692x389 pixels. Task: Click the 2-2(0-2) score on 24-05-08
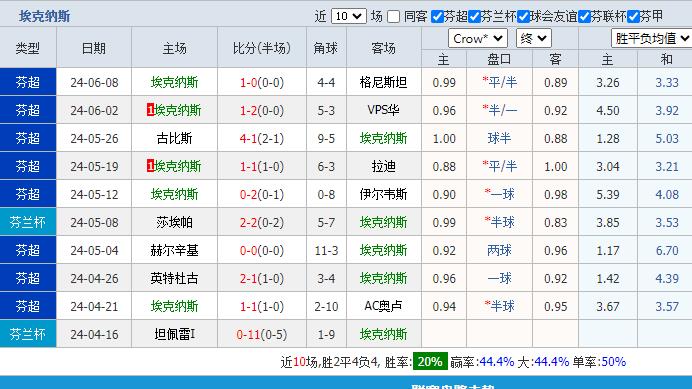[262, 223]
